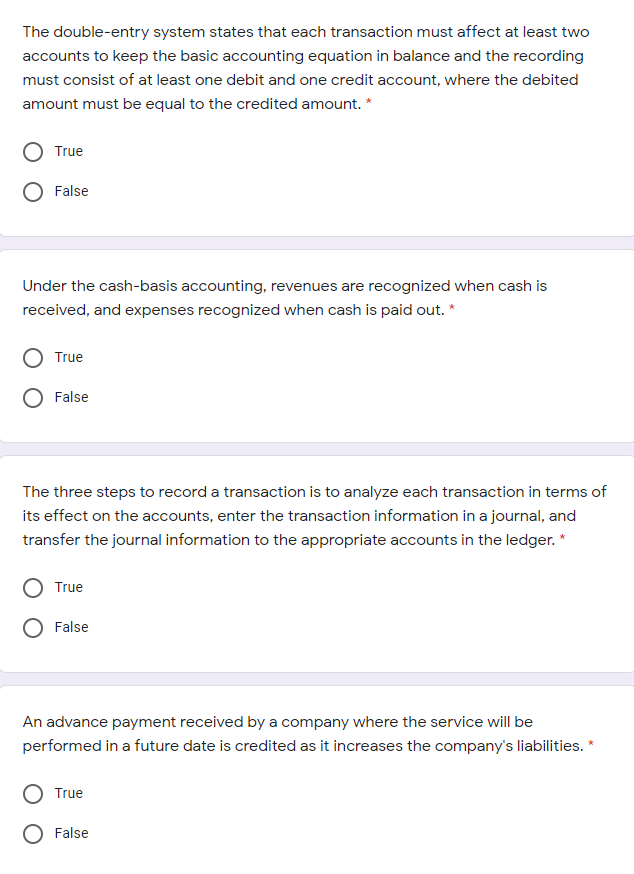Mark False for the three steps question
634x874 pixels.
pos(33,627)
